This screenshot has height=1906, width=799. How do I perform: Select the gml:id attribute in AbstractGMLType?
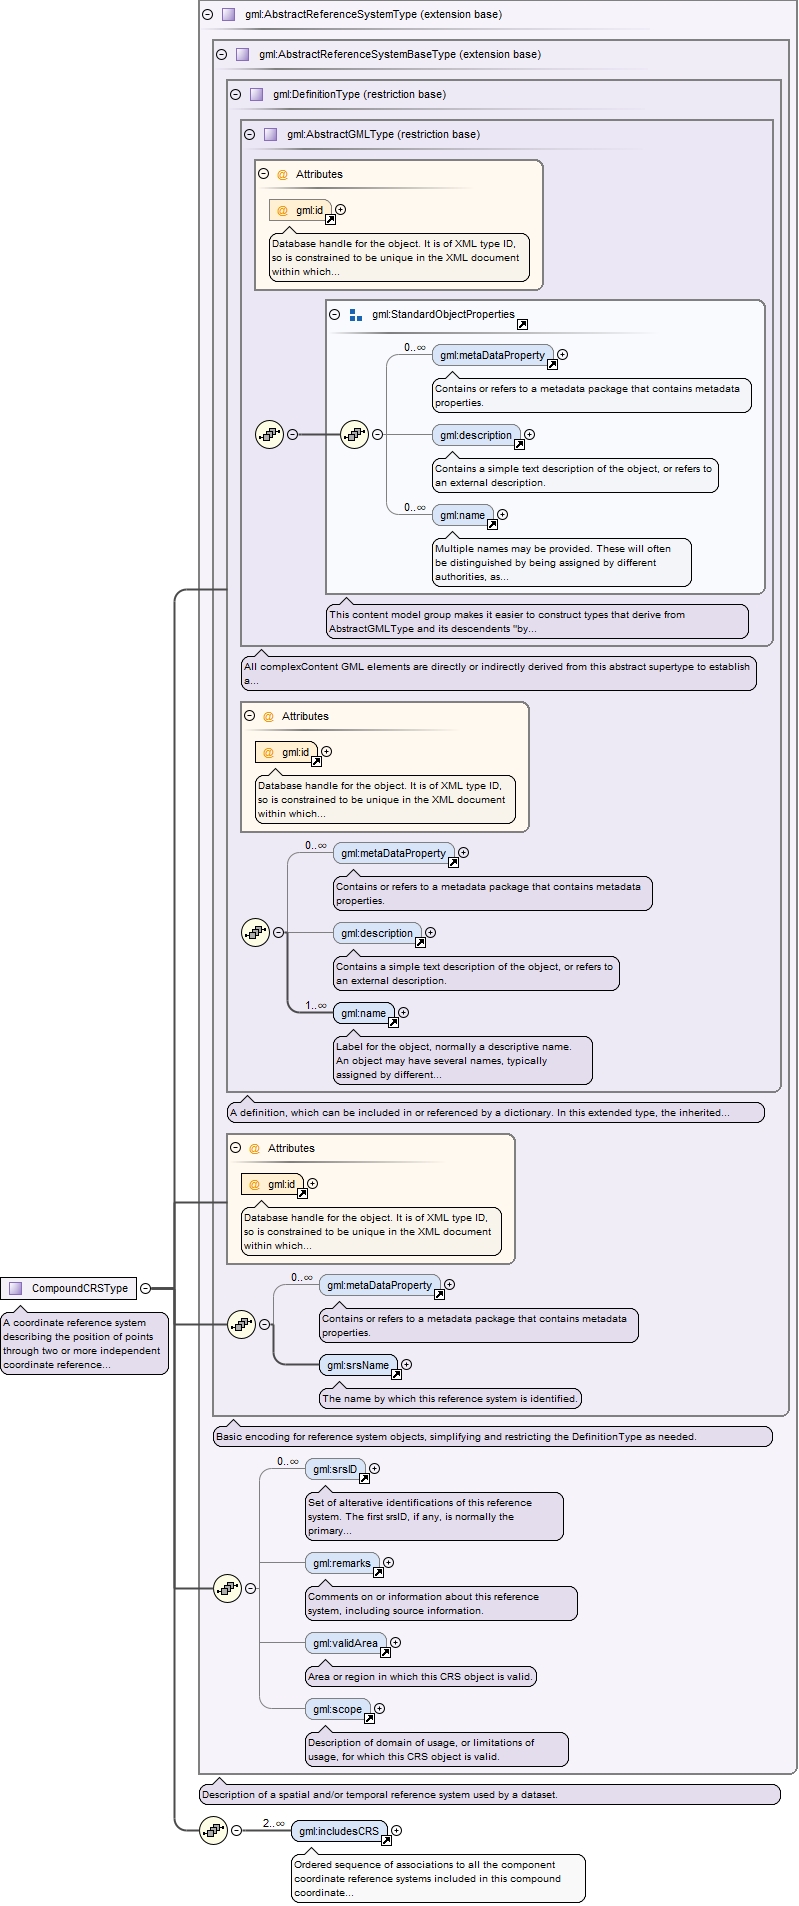click(300, 210)
